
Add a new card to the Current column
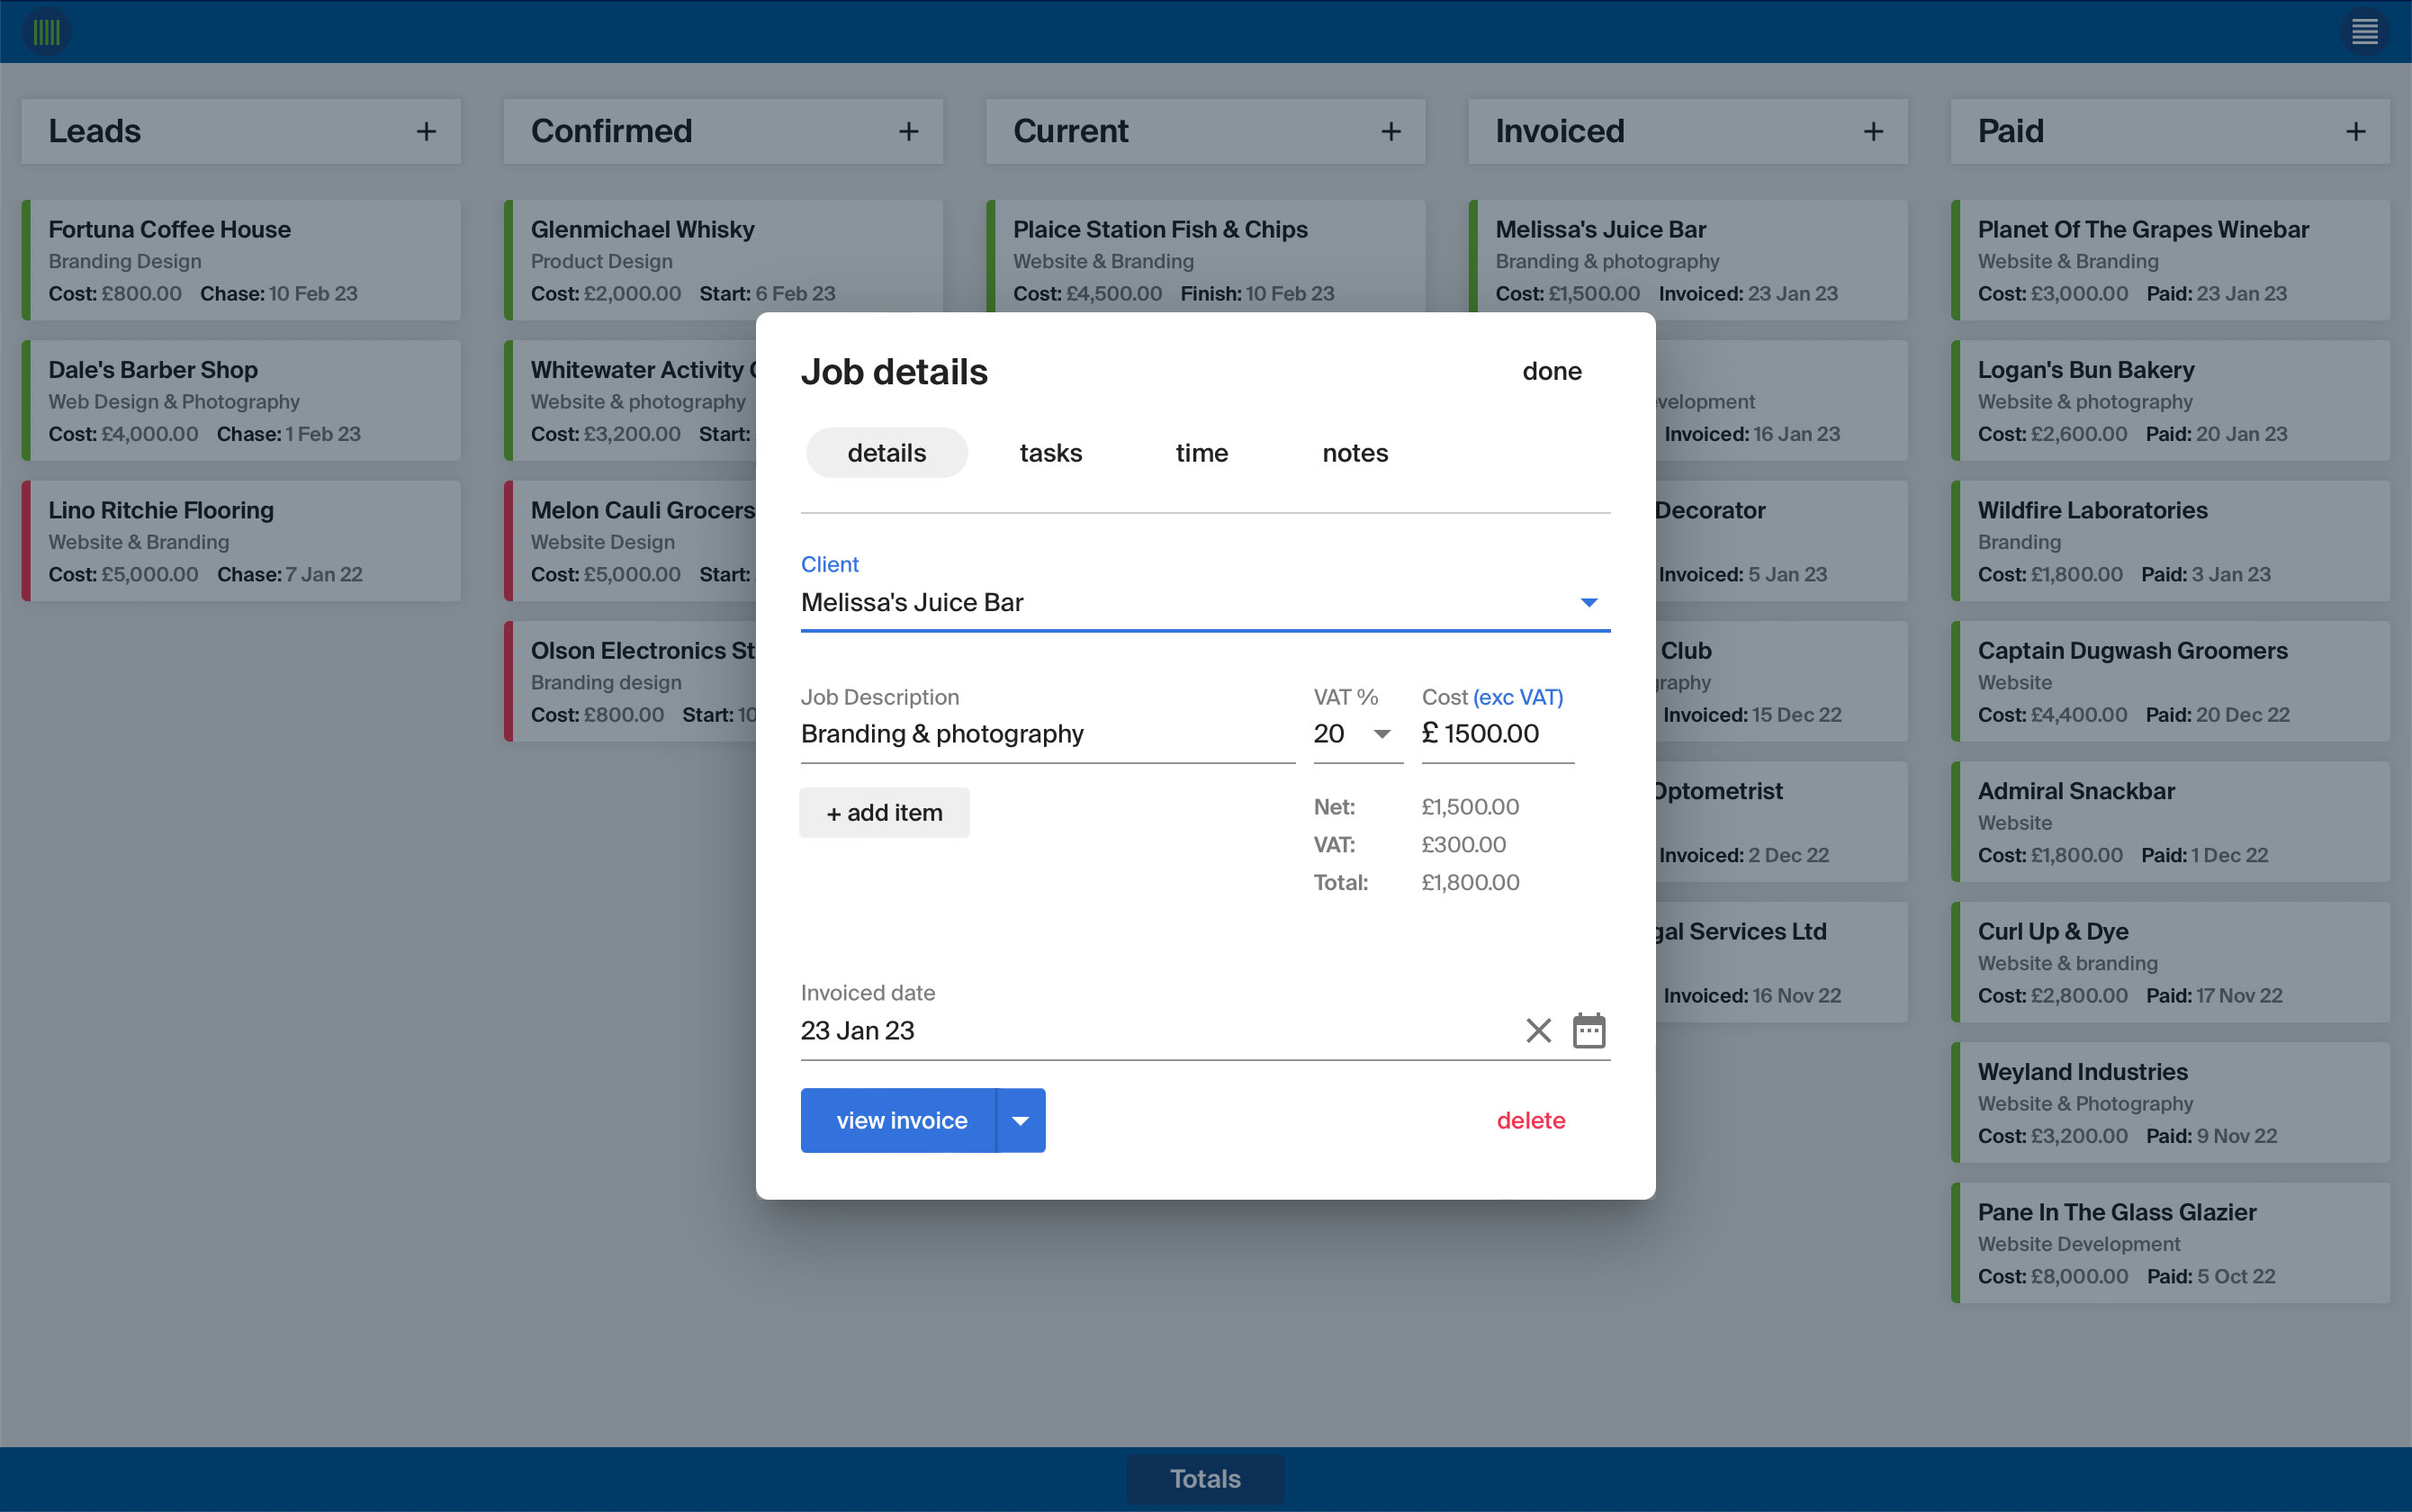click(1391, 131)
